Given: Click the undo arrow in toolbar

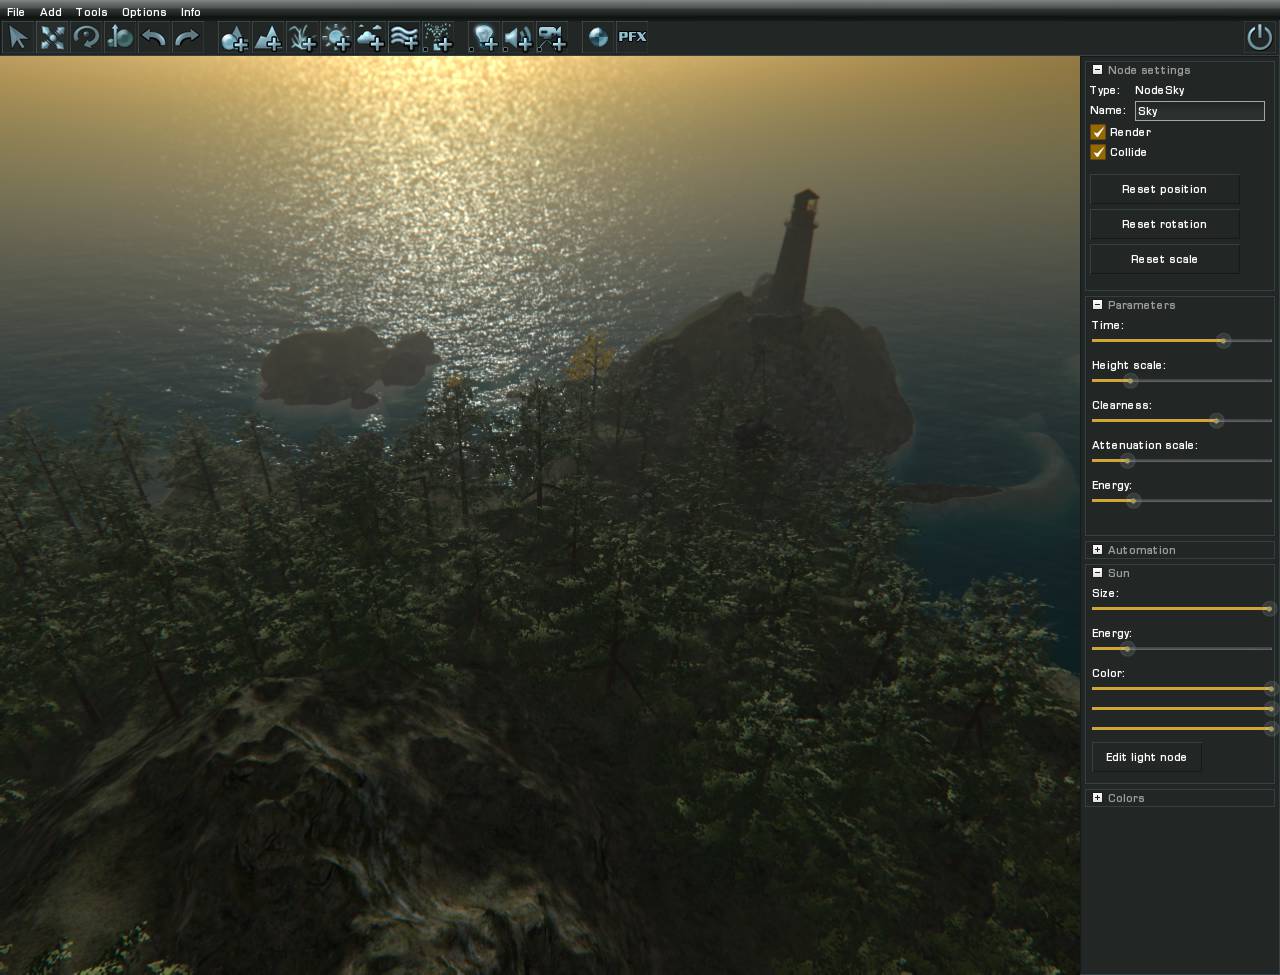Looking at the screenshot, I should [x=154, y=38].
